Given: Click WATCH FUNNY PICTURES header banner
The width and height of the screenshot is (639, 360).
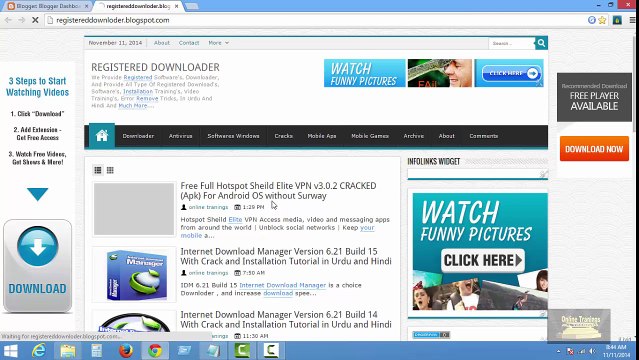Looking at the screenshot, I should pyautogui.click(x=364, y=73).
